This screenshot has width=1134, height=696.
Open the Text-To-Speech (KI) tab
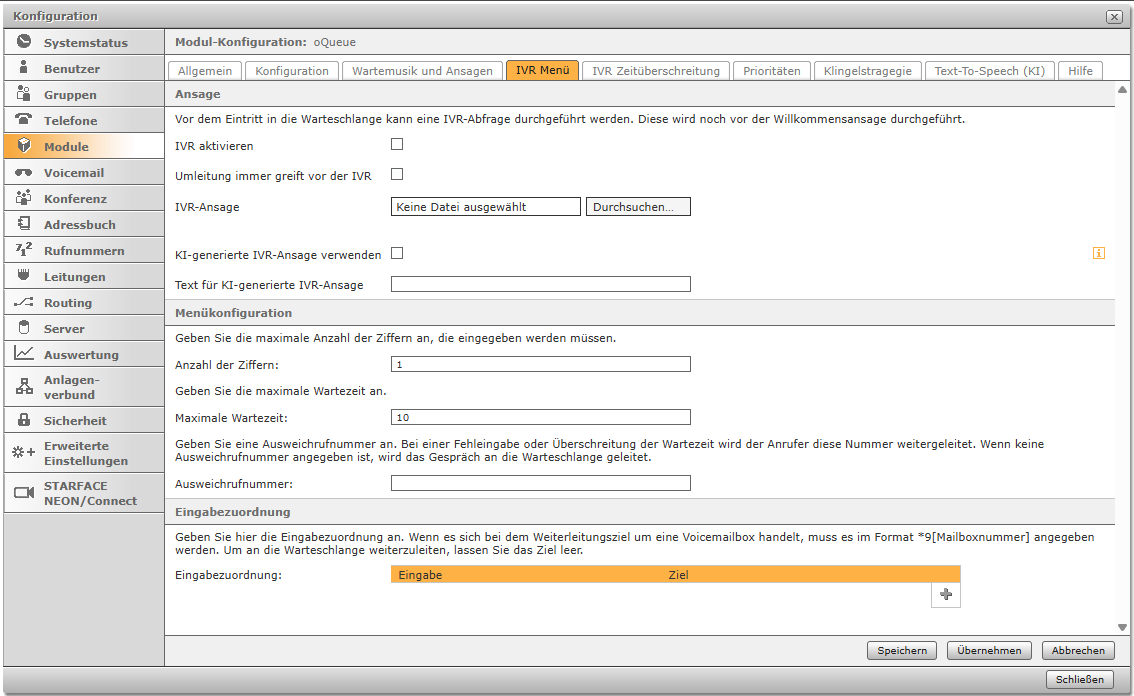pyautogui.click(x=988, y=71)
